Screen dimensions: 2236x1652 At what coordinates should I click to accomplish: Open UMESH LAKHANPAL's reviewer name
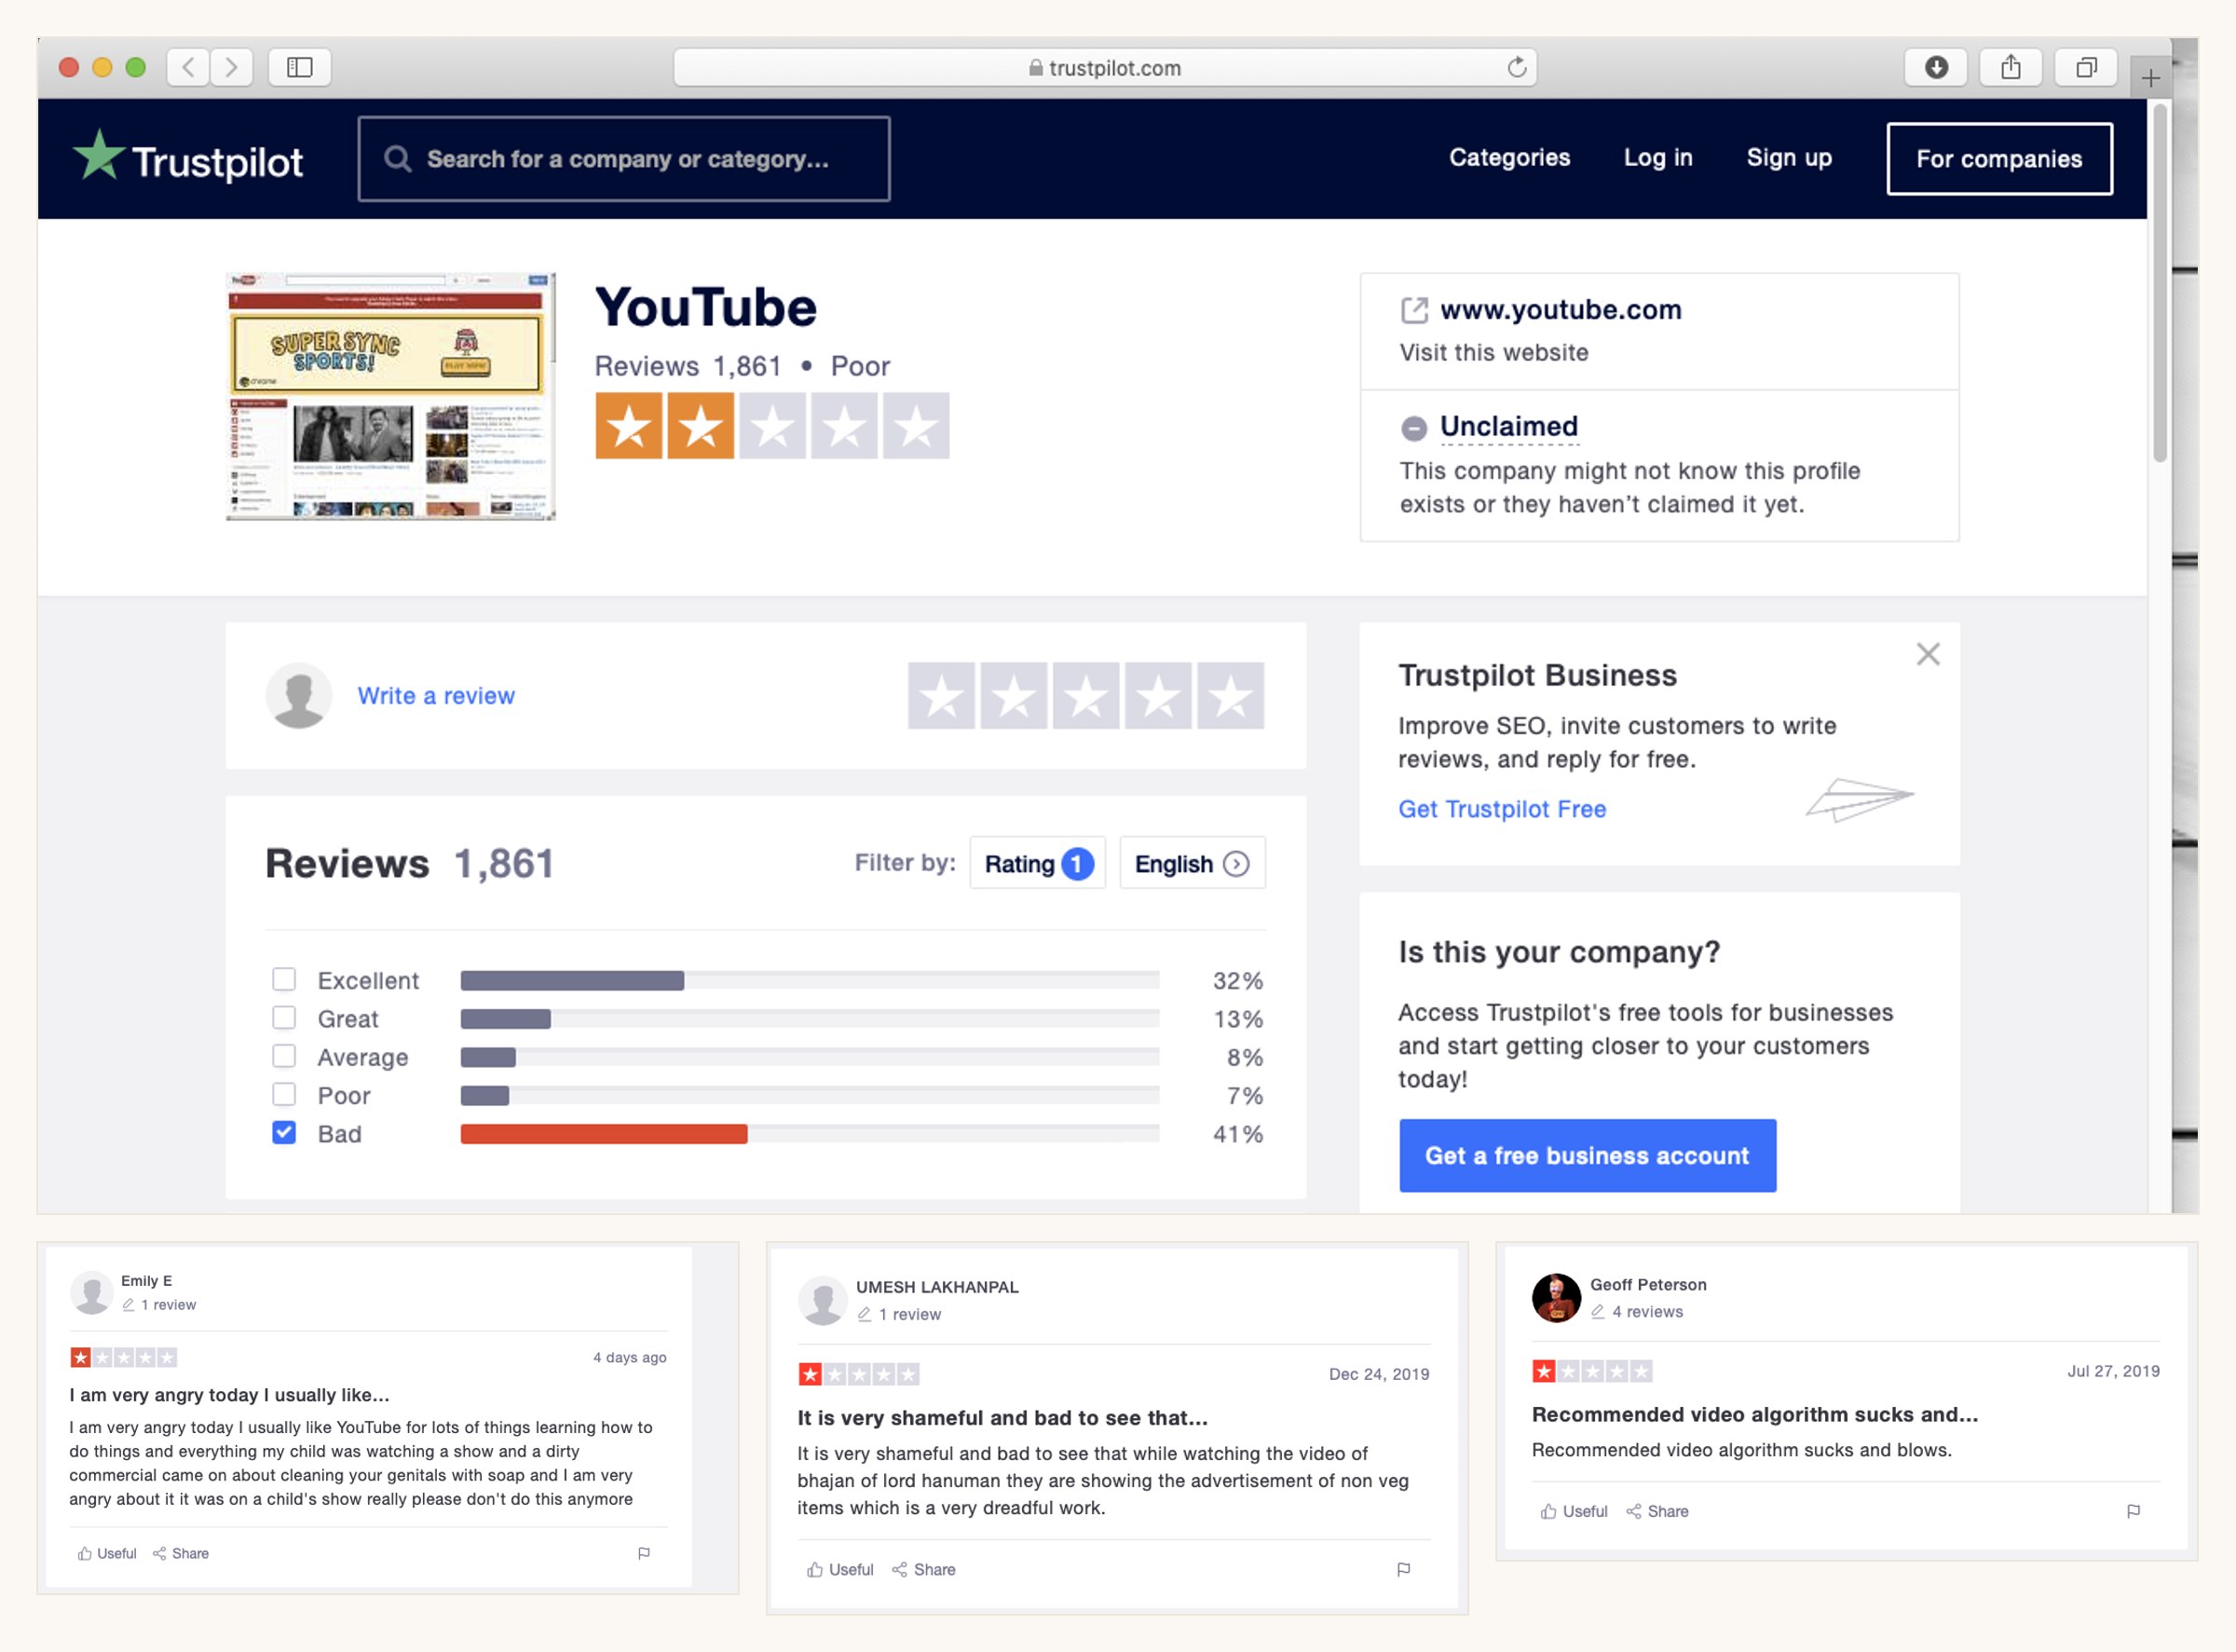937,1287
